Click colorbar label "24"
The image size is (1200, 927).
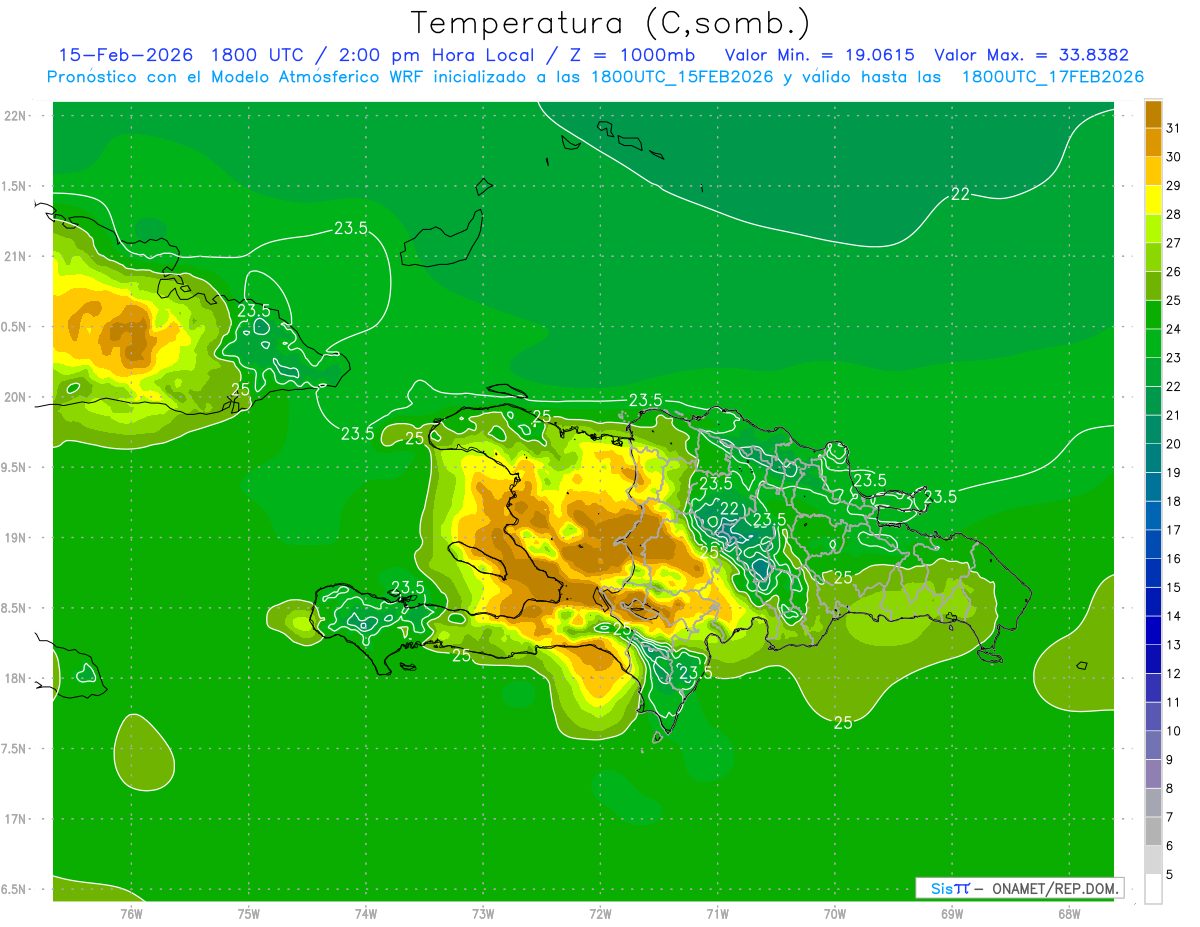pos(1173,328)
